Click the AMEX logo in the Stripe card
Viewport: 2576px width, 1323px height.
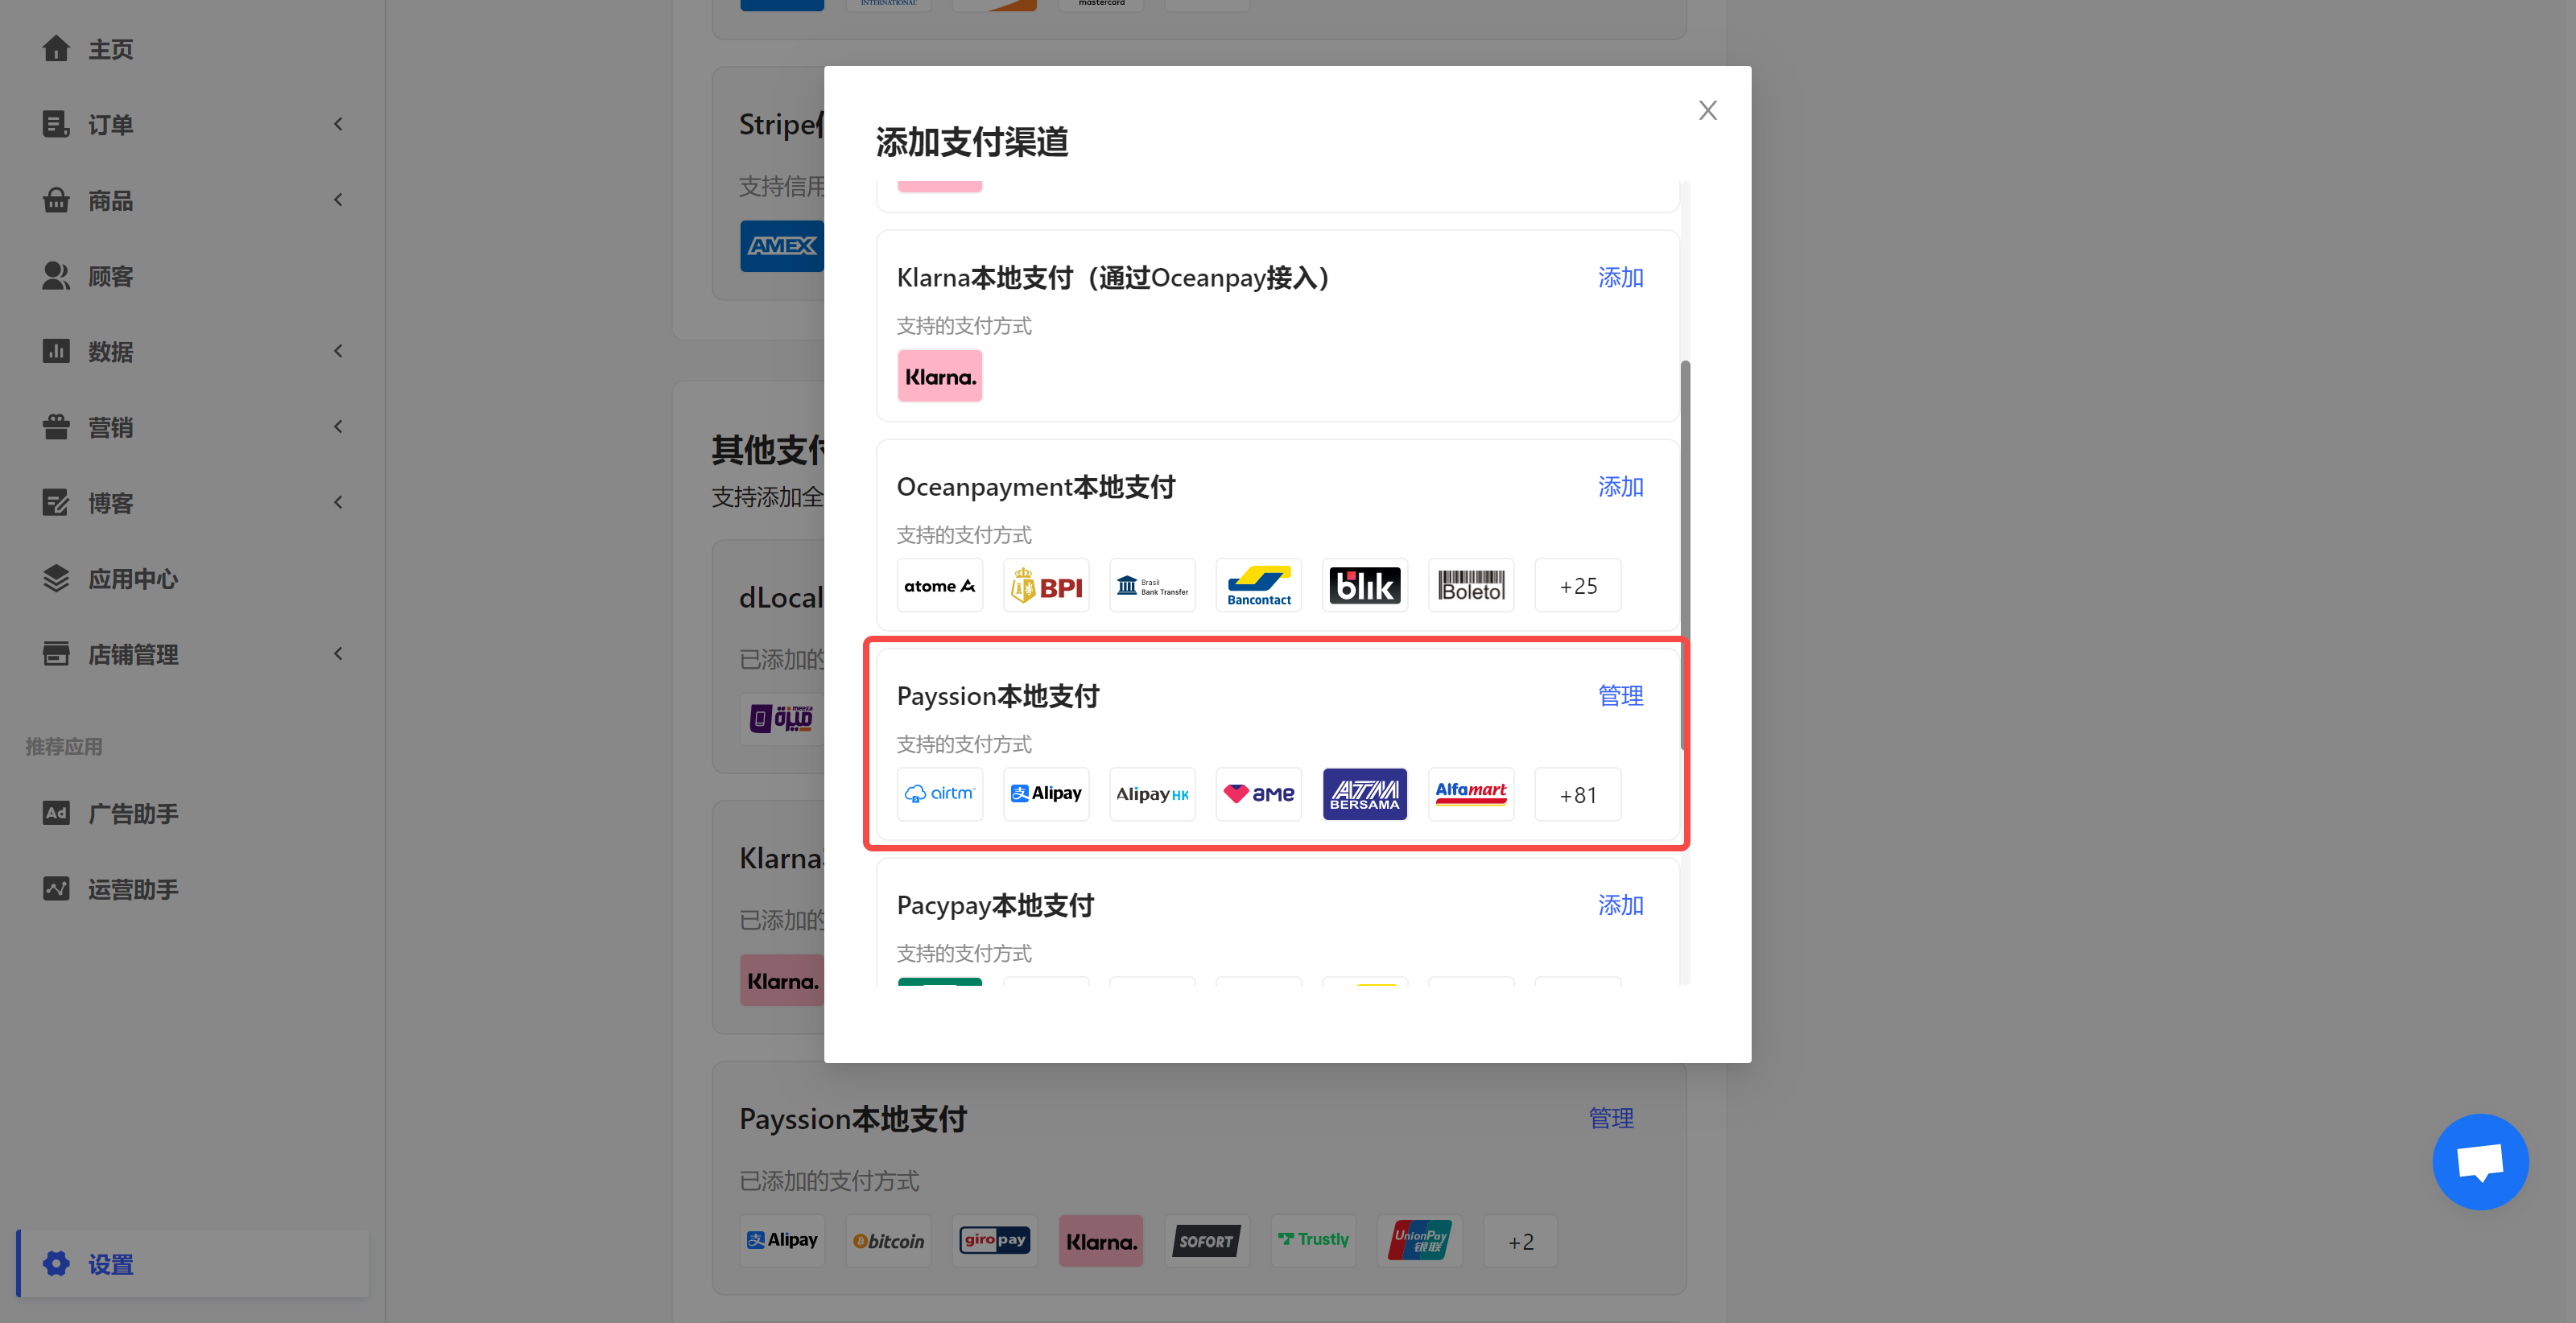[x=782, y=245]
